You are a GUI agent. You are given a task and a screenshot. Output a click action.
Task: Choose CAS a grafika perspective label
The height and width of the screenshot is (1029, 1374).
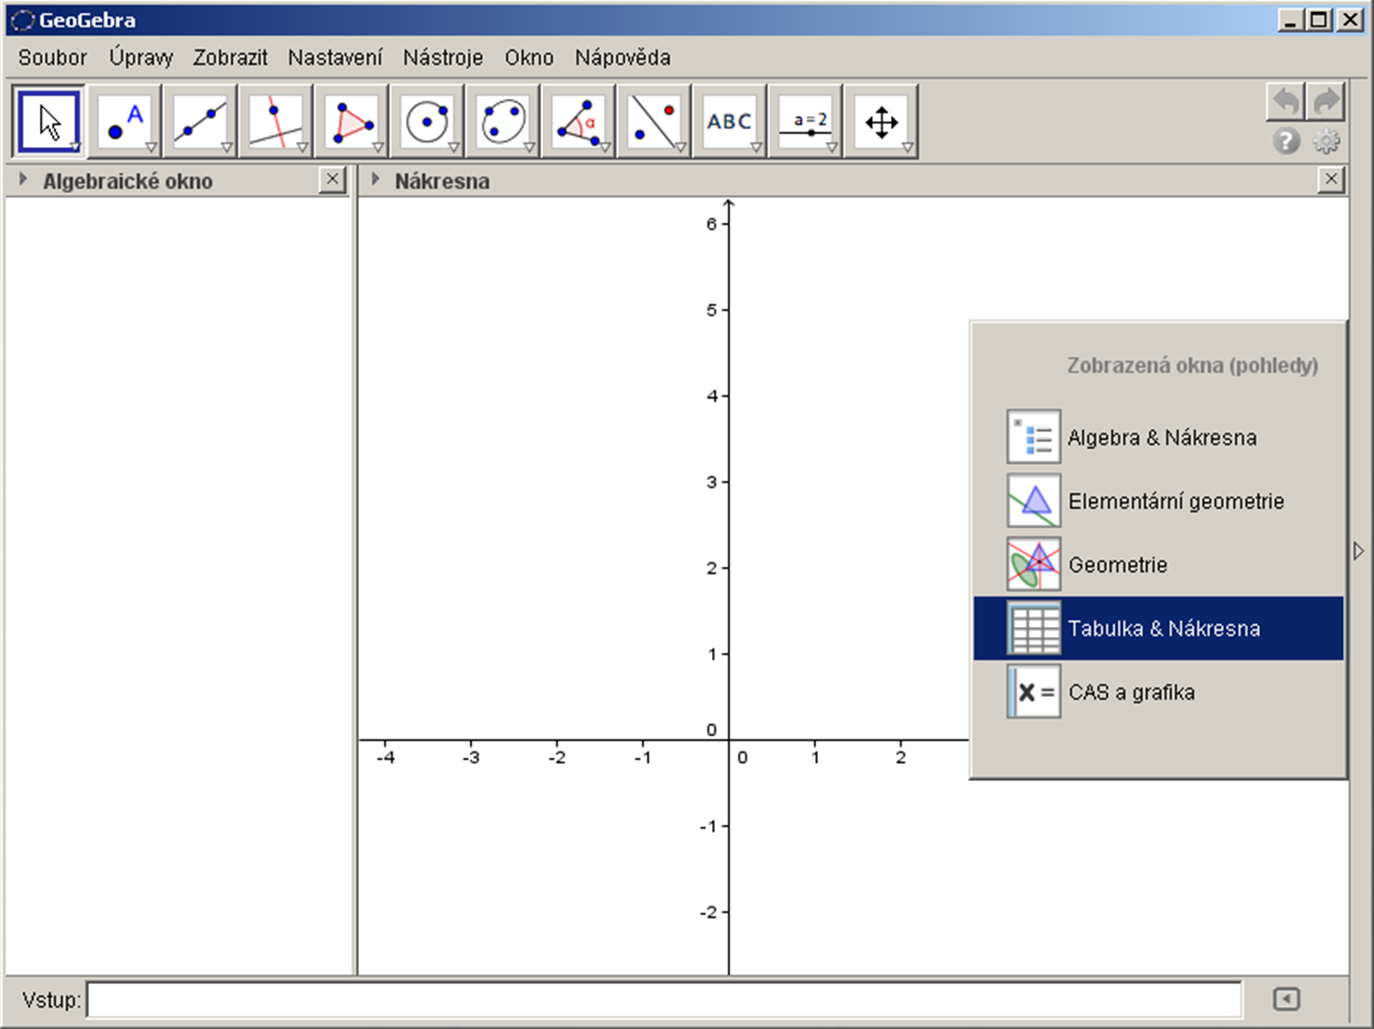(1132, 692)
